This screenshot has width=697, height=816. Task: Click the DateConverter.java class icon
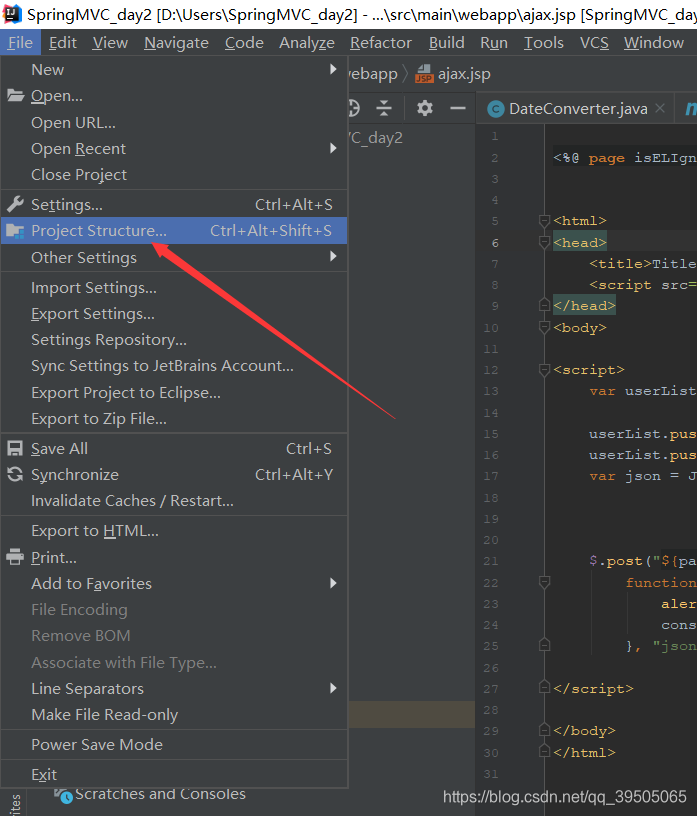click(496, 109)
